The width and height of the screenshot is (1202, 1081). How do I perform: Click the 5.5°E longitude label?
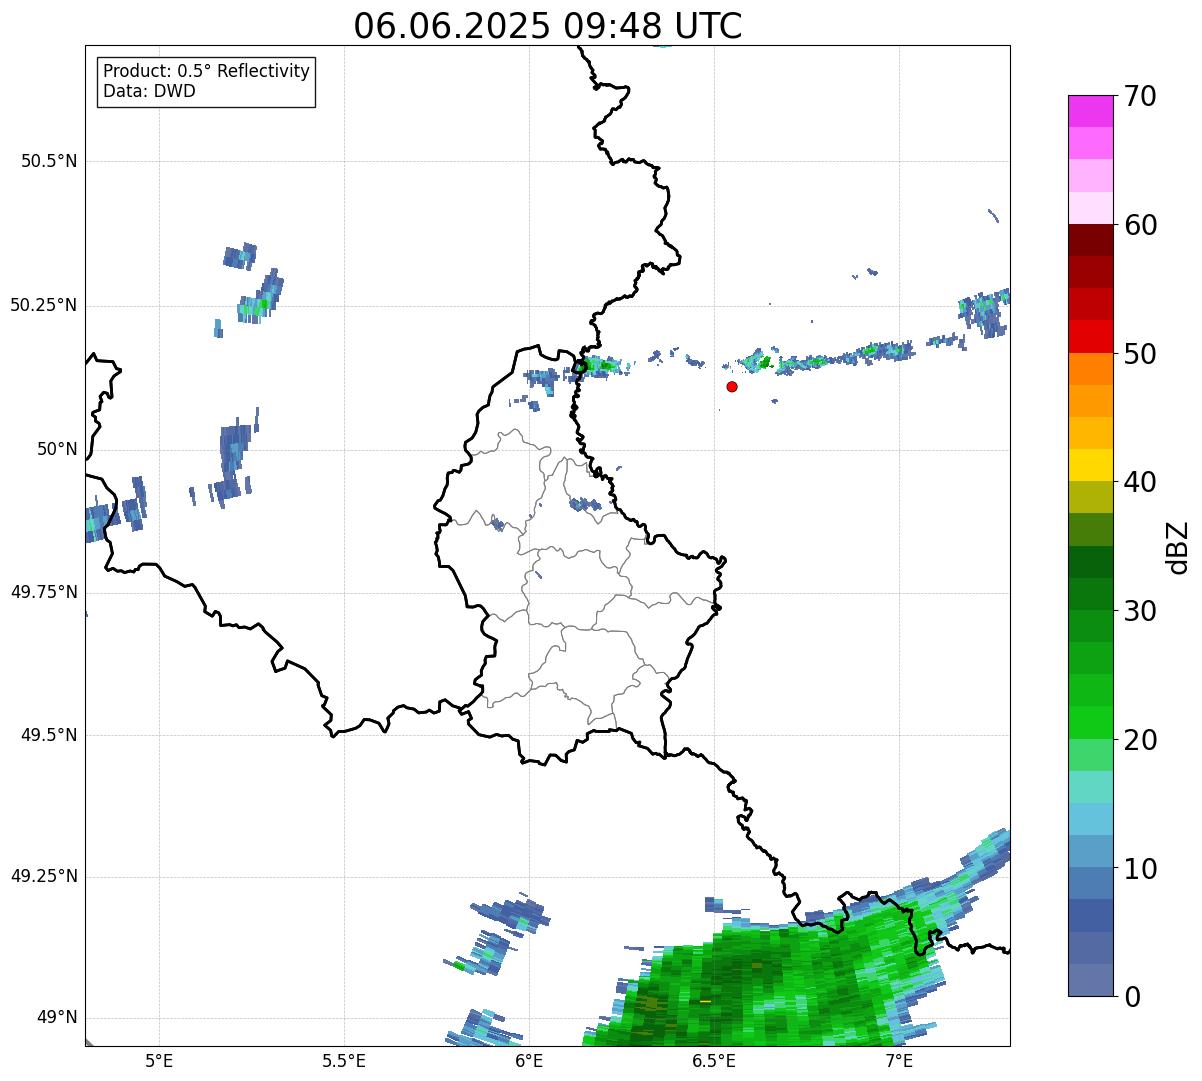coord(344,1061)
